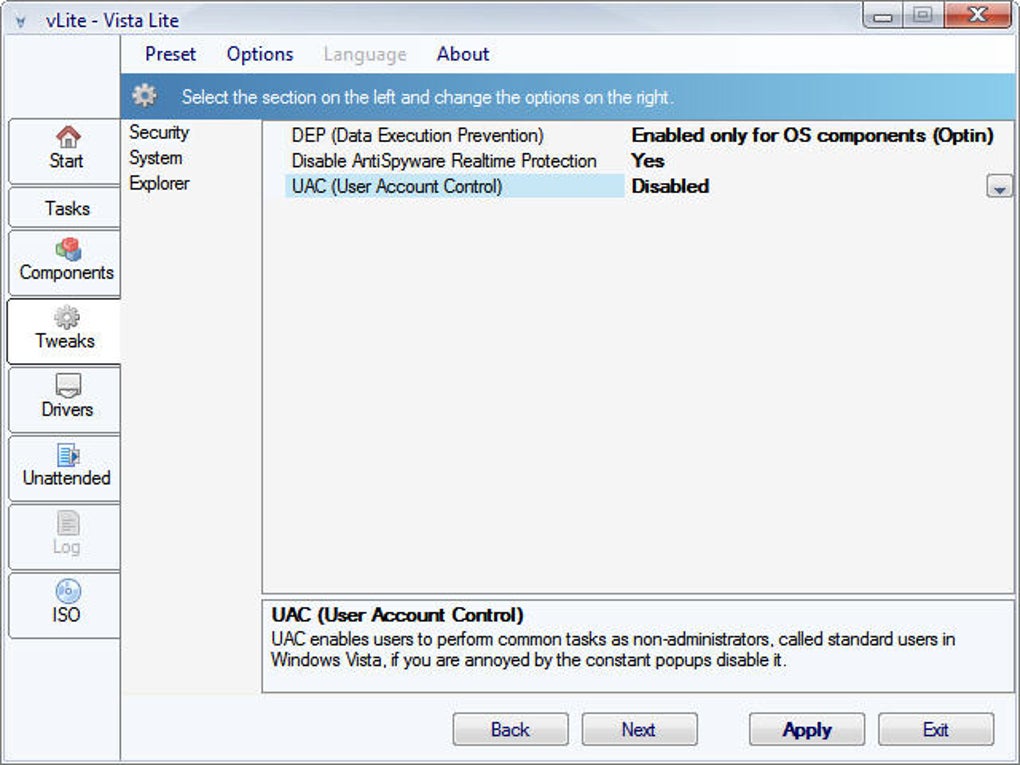Select the Components colored cubes icon

68,248
